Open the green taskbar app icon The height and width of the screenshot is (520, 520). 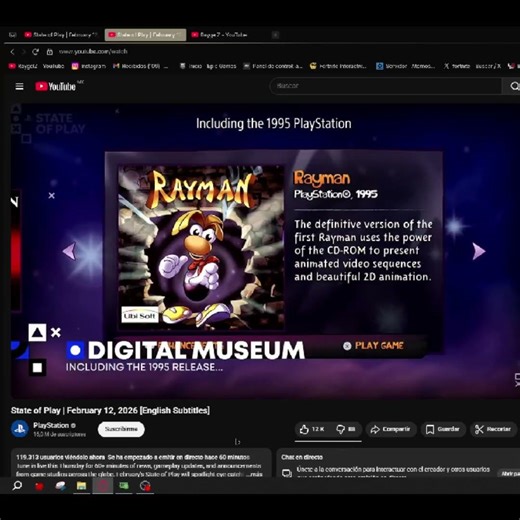(124, 486)
